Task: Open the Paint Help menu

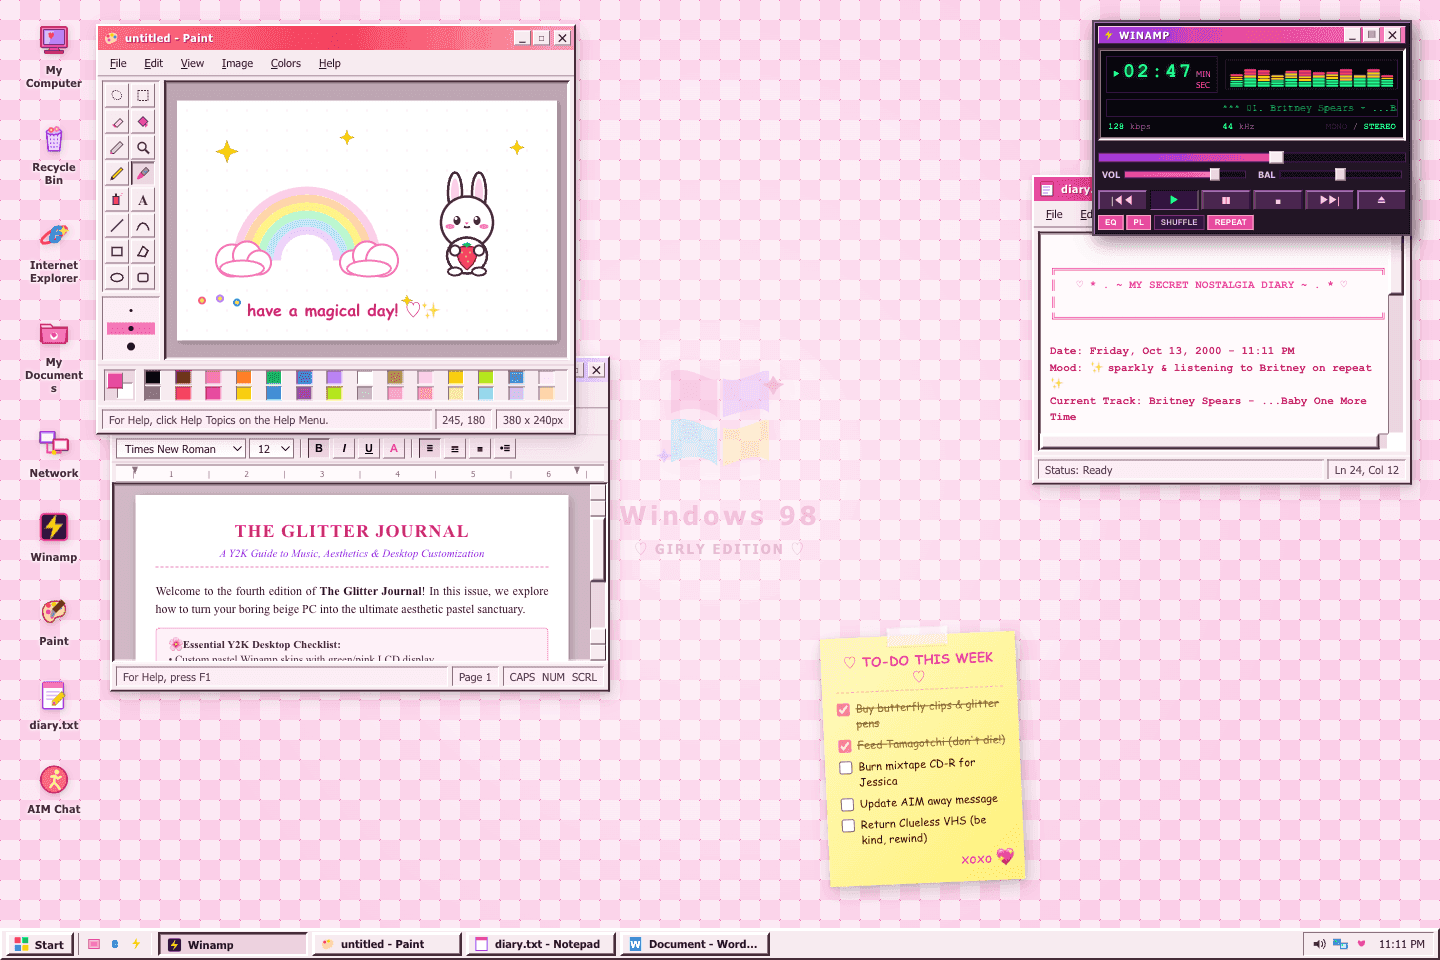Action: (x=330, y=63)
